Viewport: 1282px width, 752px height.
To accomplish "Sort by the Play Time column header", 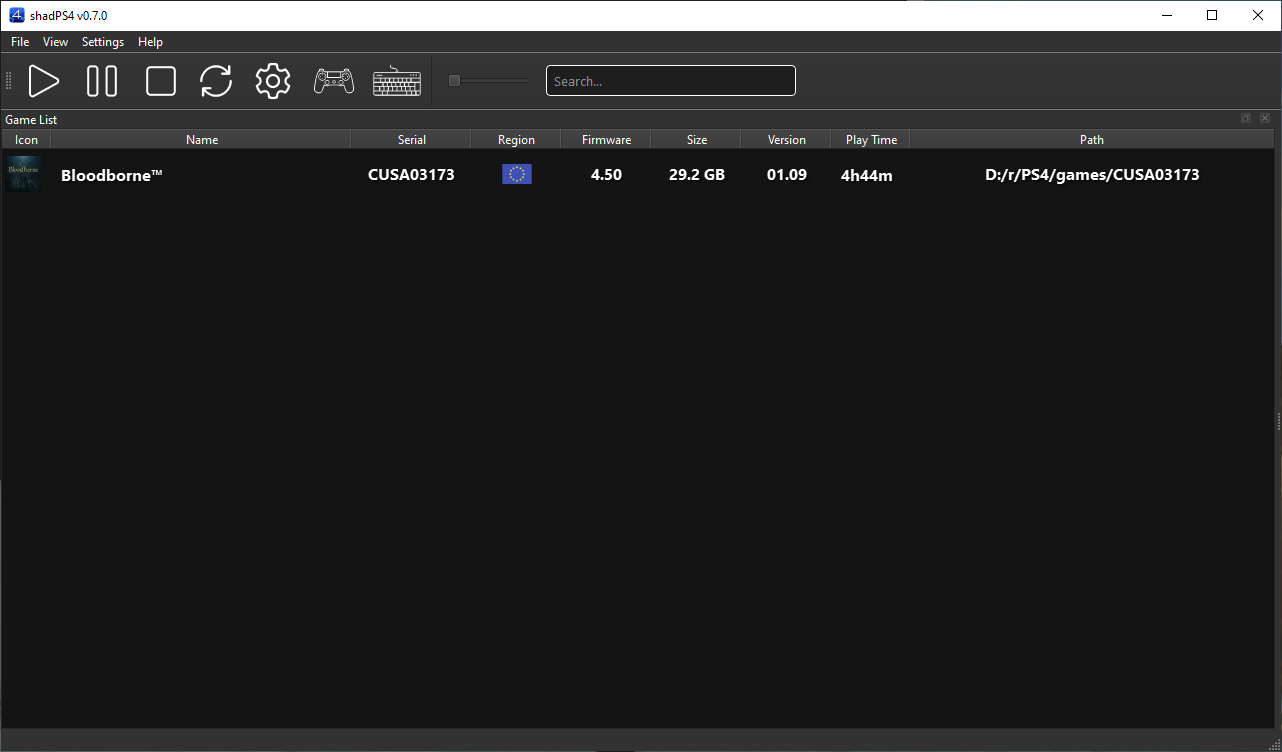I will pos(871,140).
